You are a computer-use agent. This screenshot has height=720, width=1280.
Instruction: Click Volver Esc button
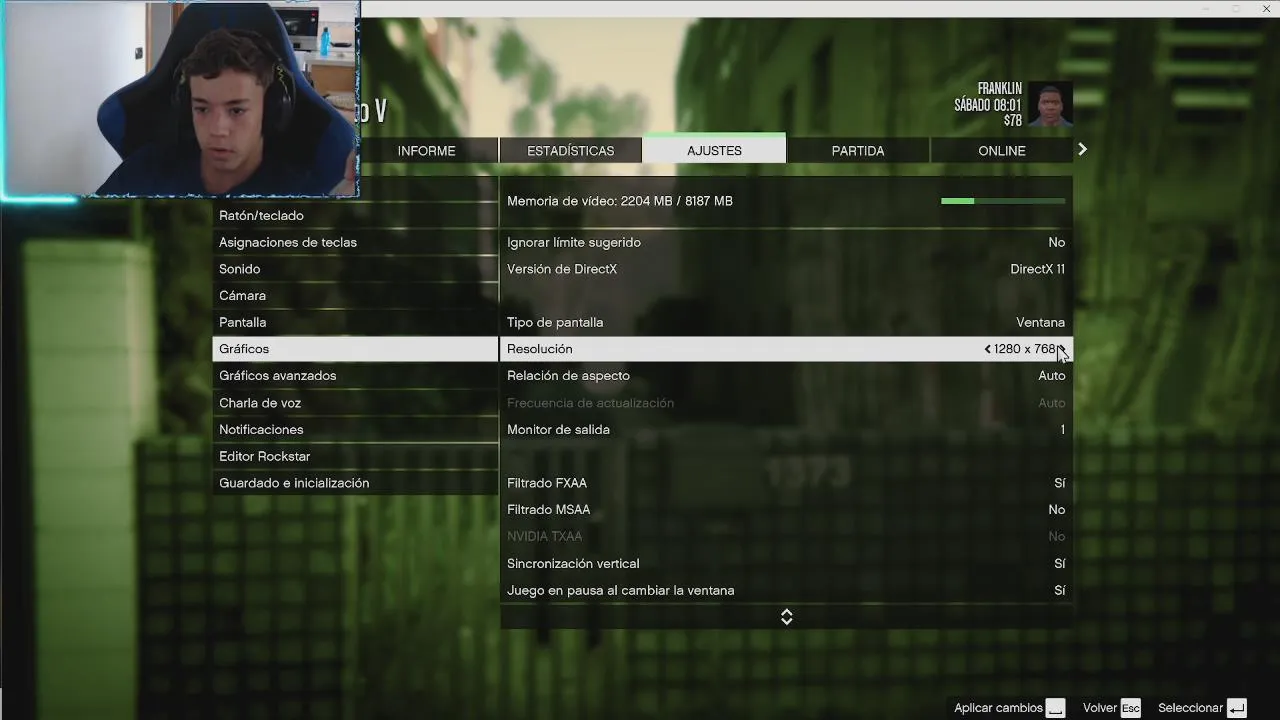pos(1111,708)
